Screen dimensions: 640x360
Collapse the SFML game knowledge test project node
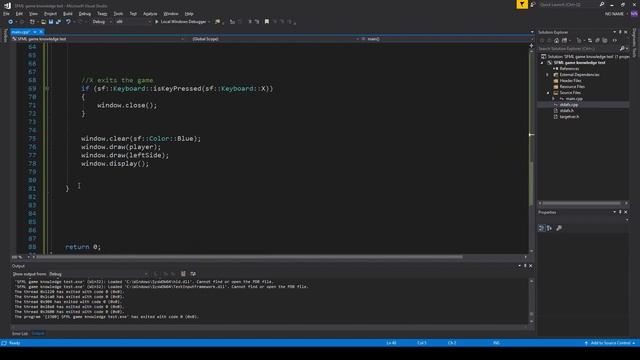tap(542, 63)
